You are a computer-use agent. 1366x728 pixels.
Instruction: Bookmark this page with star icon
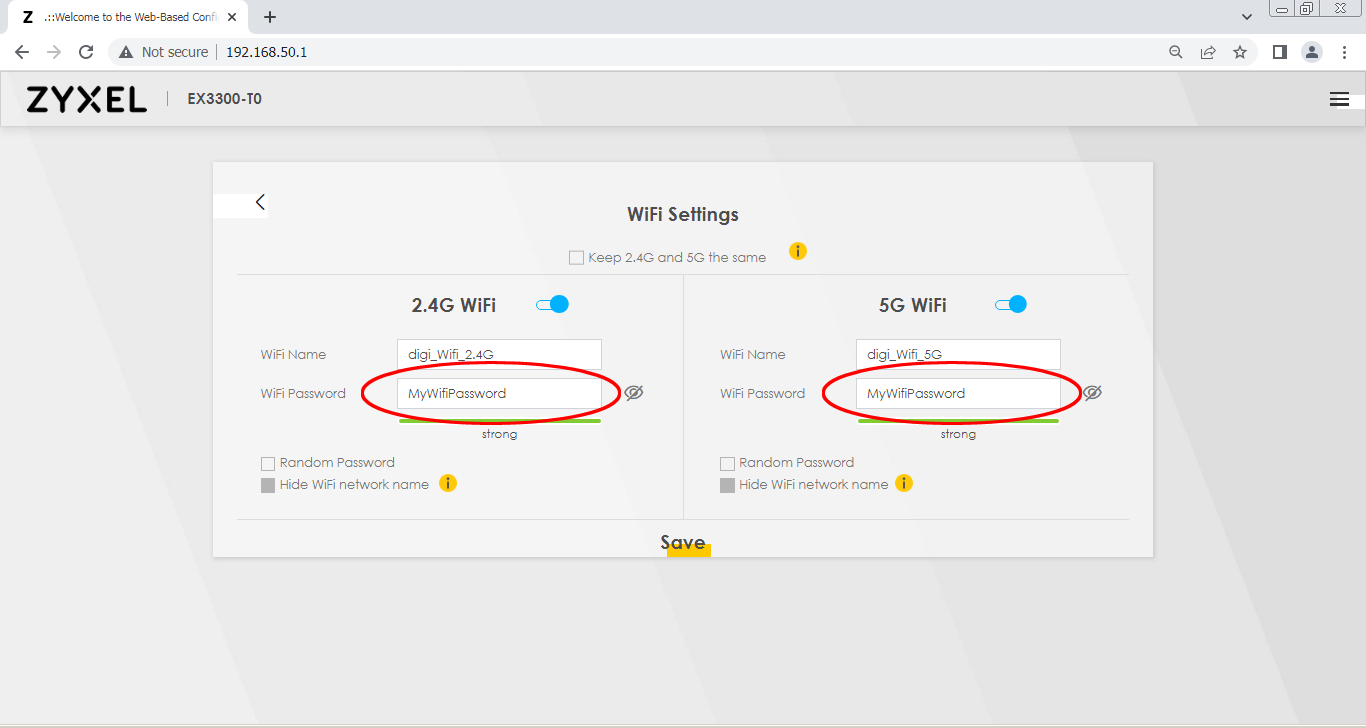point(1240,52)
